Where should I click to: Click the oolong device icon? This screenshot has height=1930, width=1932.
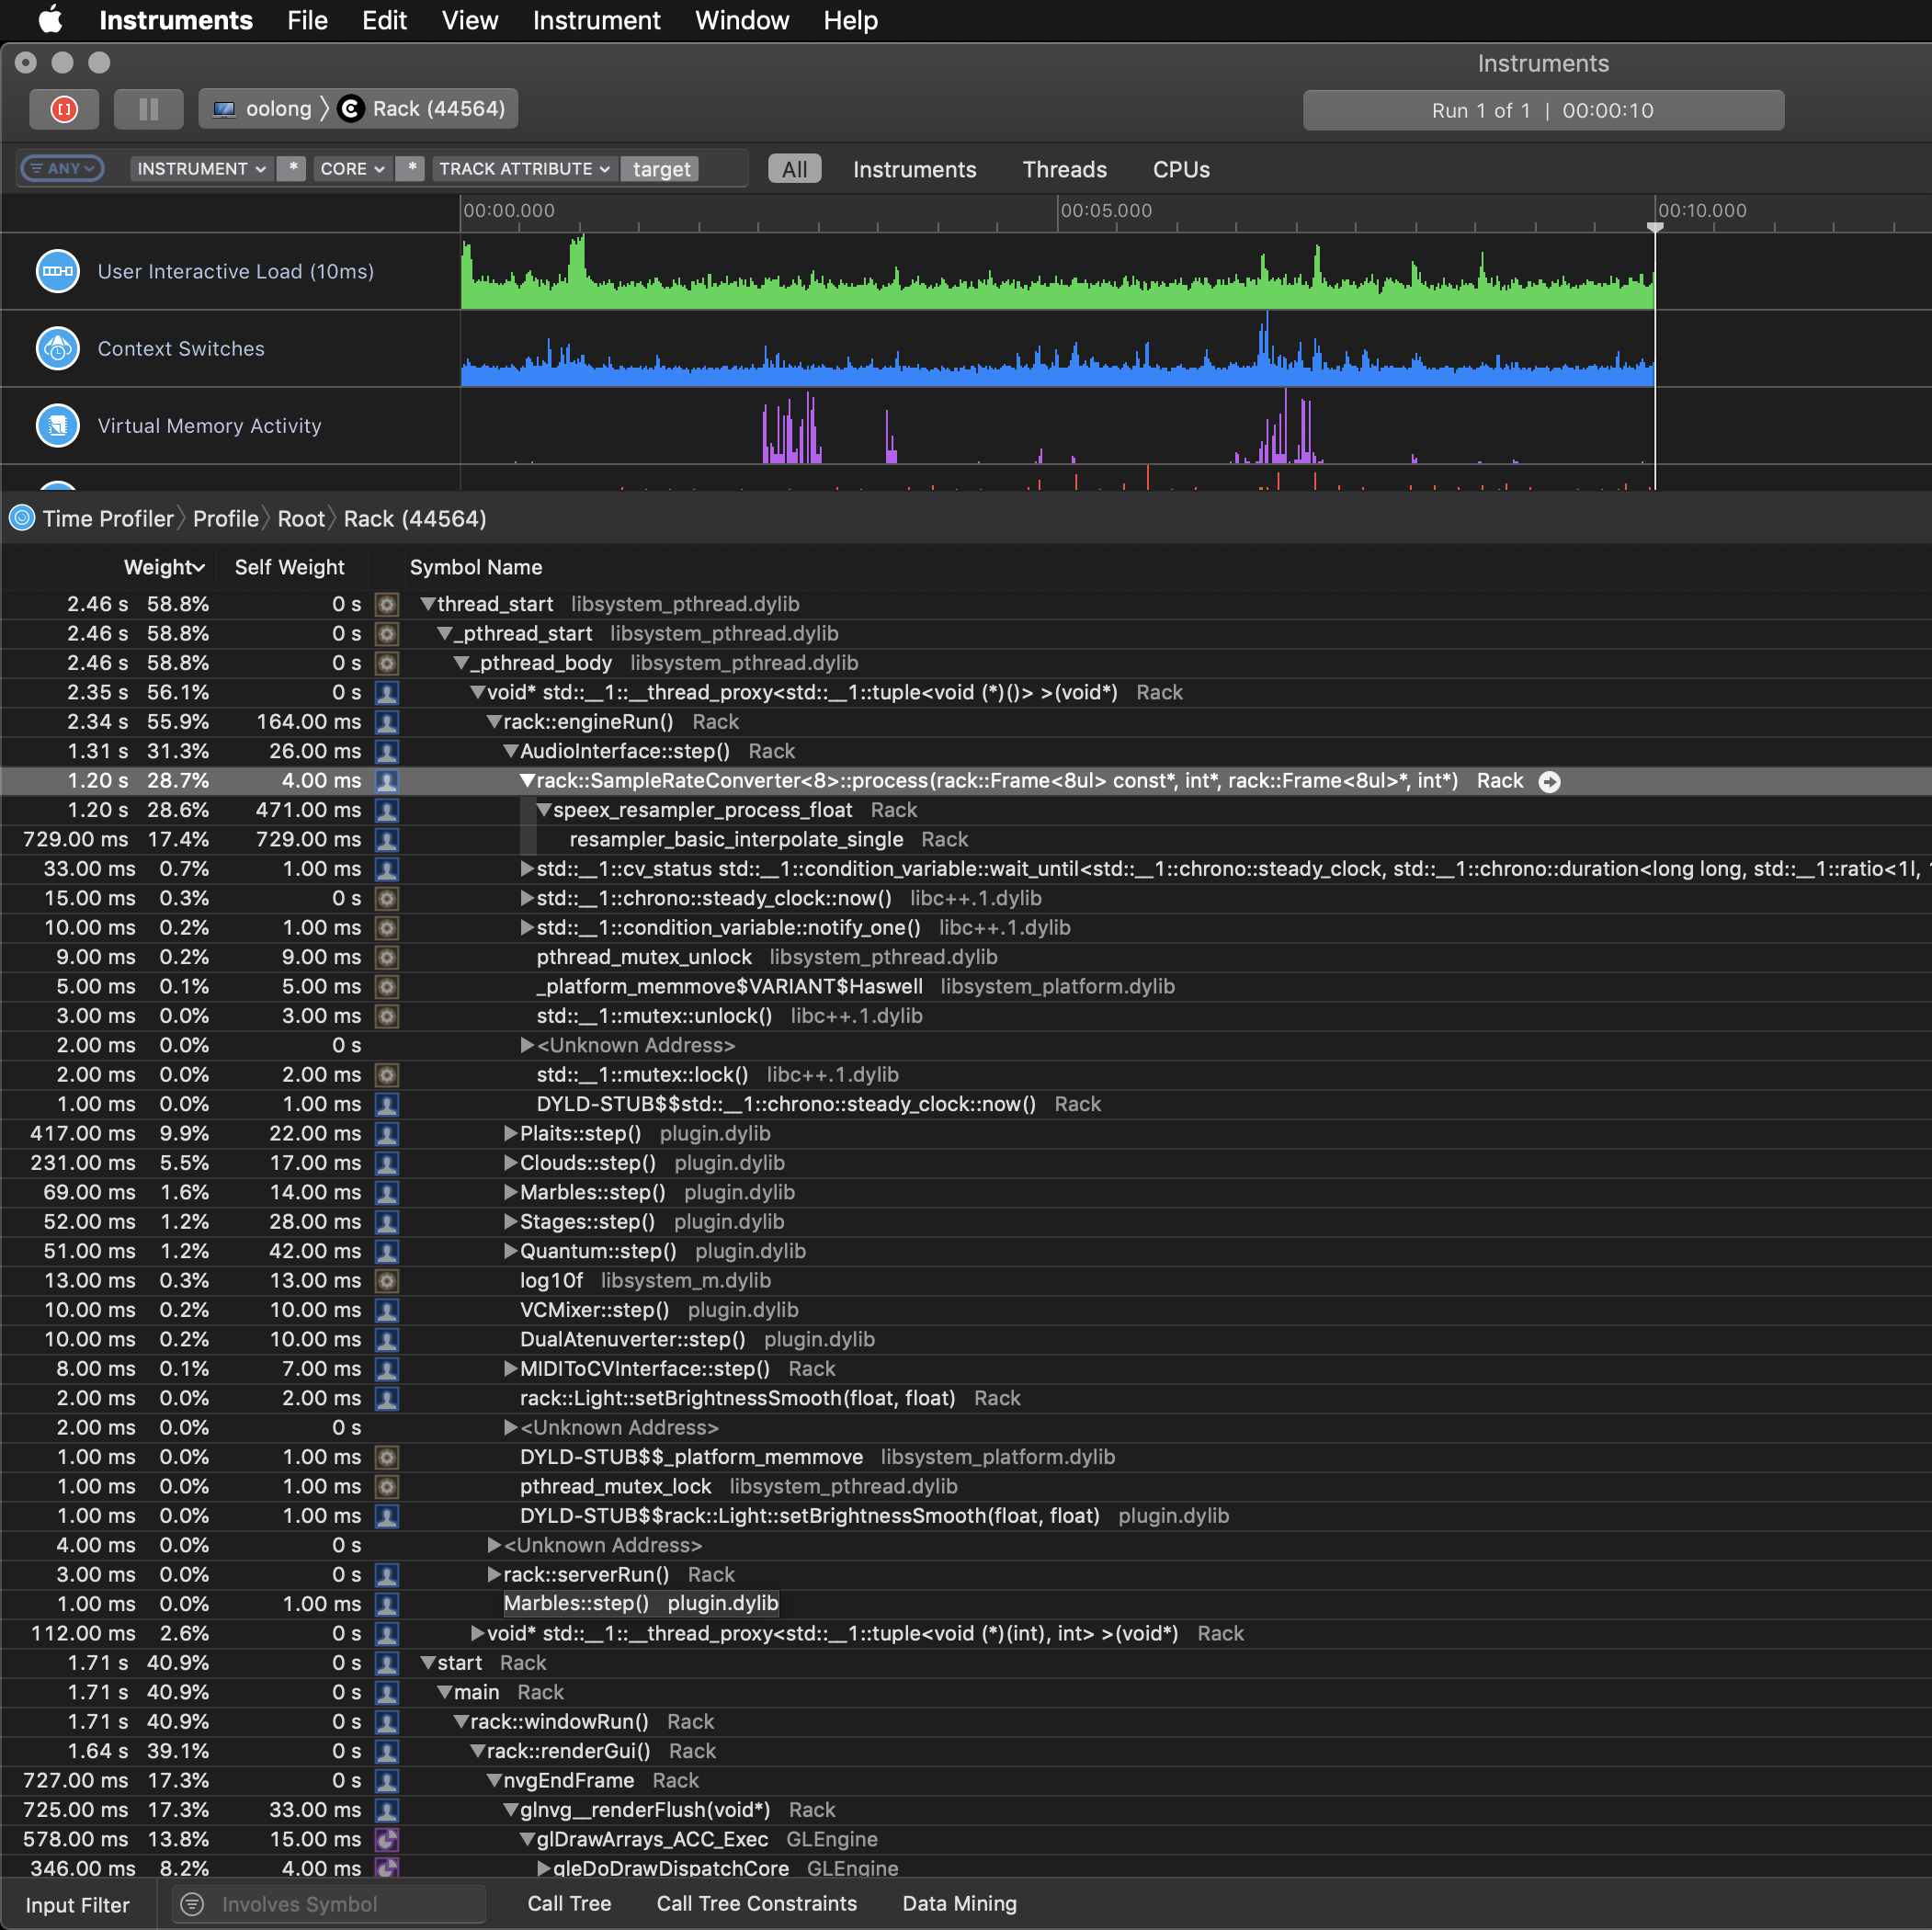pos(224,109)
